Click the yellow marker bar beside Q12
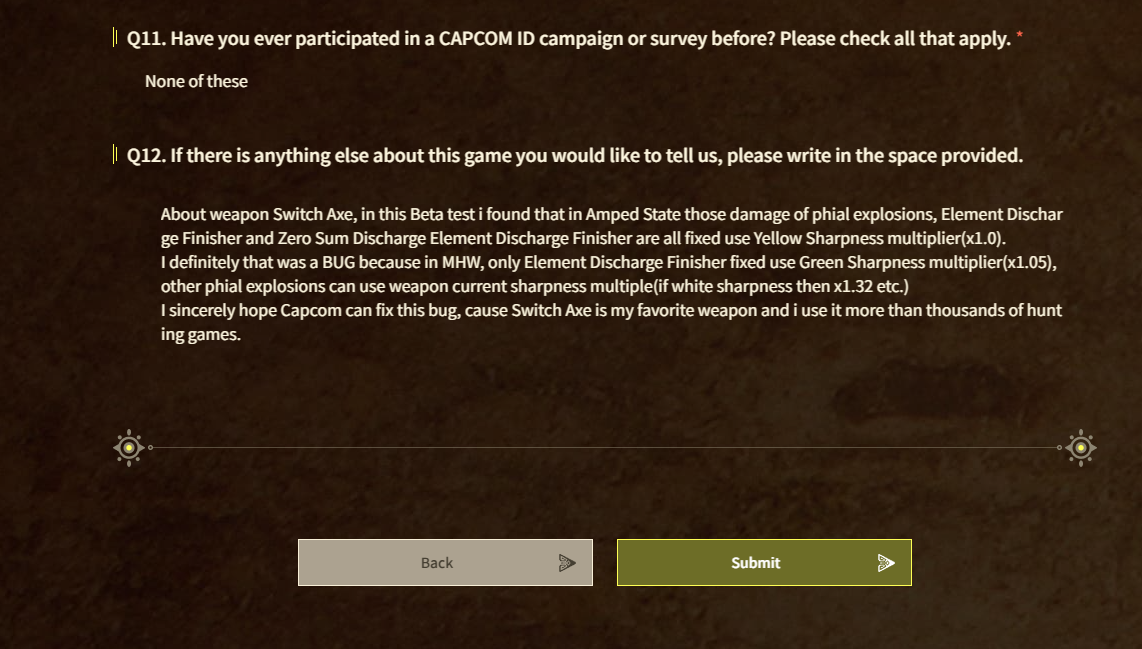This screenshot has height=649, width=1142. click(x=115, y=155)
